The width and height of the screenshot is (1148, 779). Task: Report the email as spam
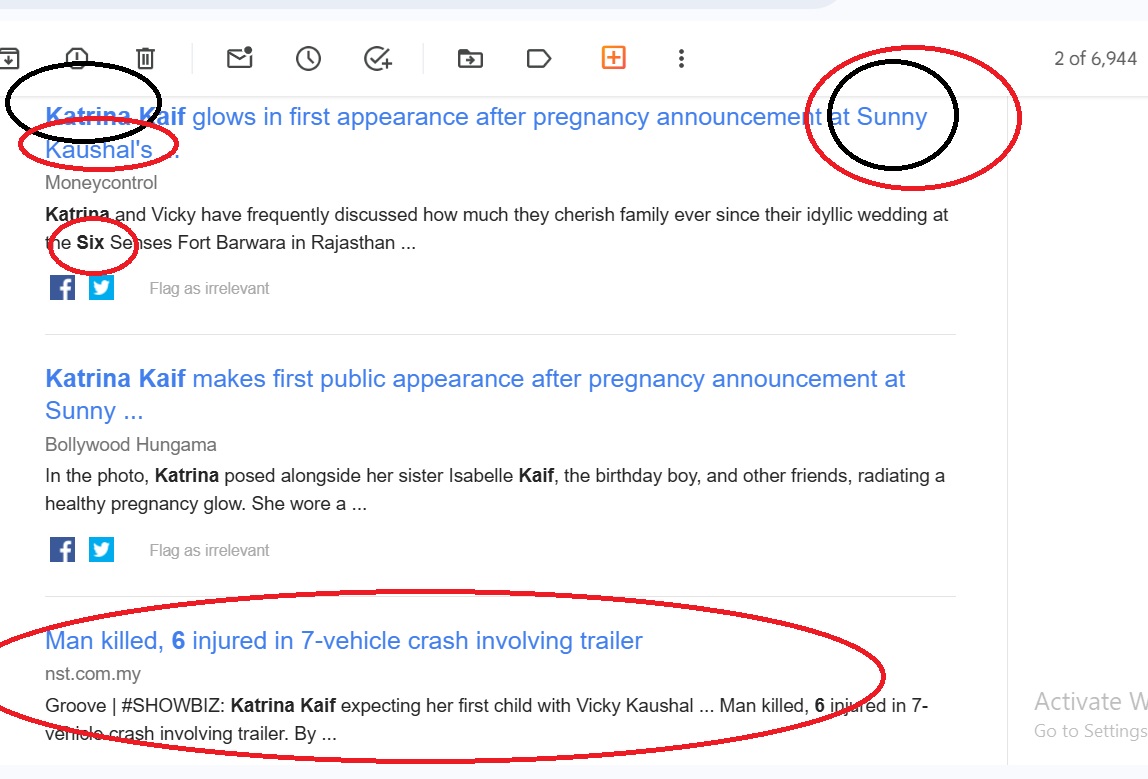(77, 58)
